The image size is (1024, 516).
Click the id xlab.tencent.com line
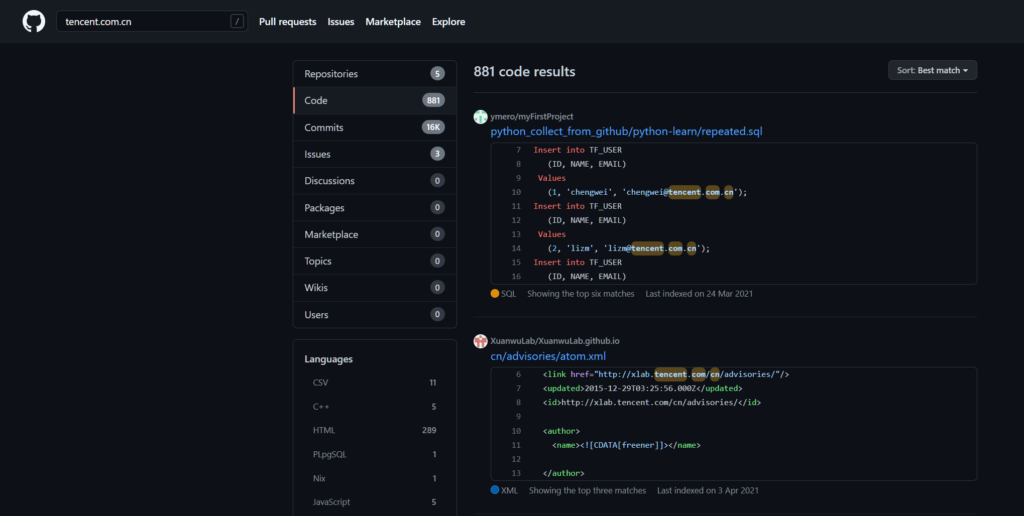(651, 402)
